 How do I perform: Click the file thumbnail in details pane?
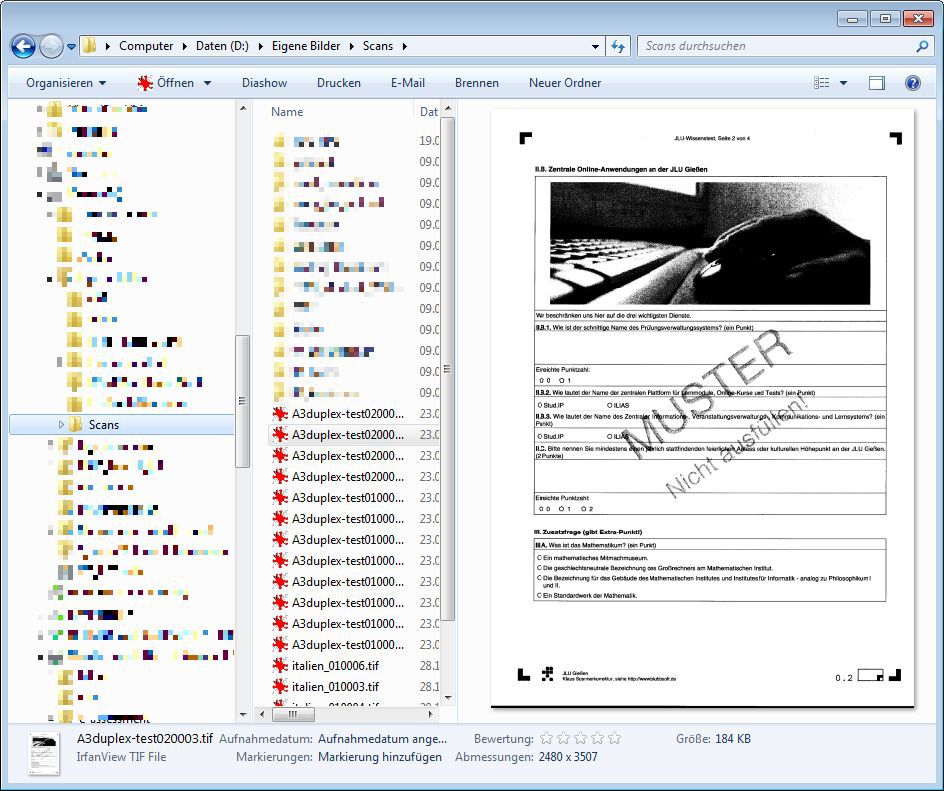pyautogui.click(x=44, y=749)
